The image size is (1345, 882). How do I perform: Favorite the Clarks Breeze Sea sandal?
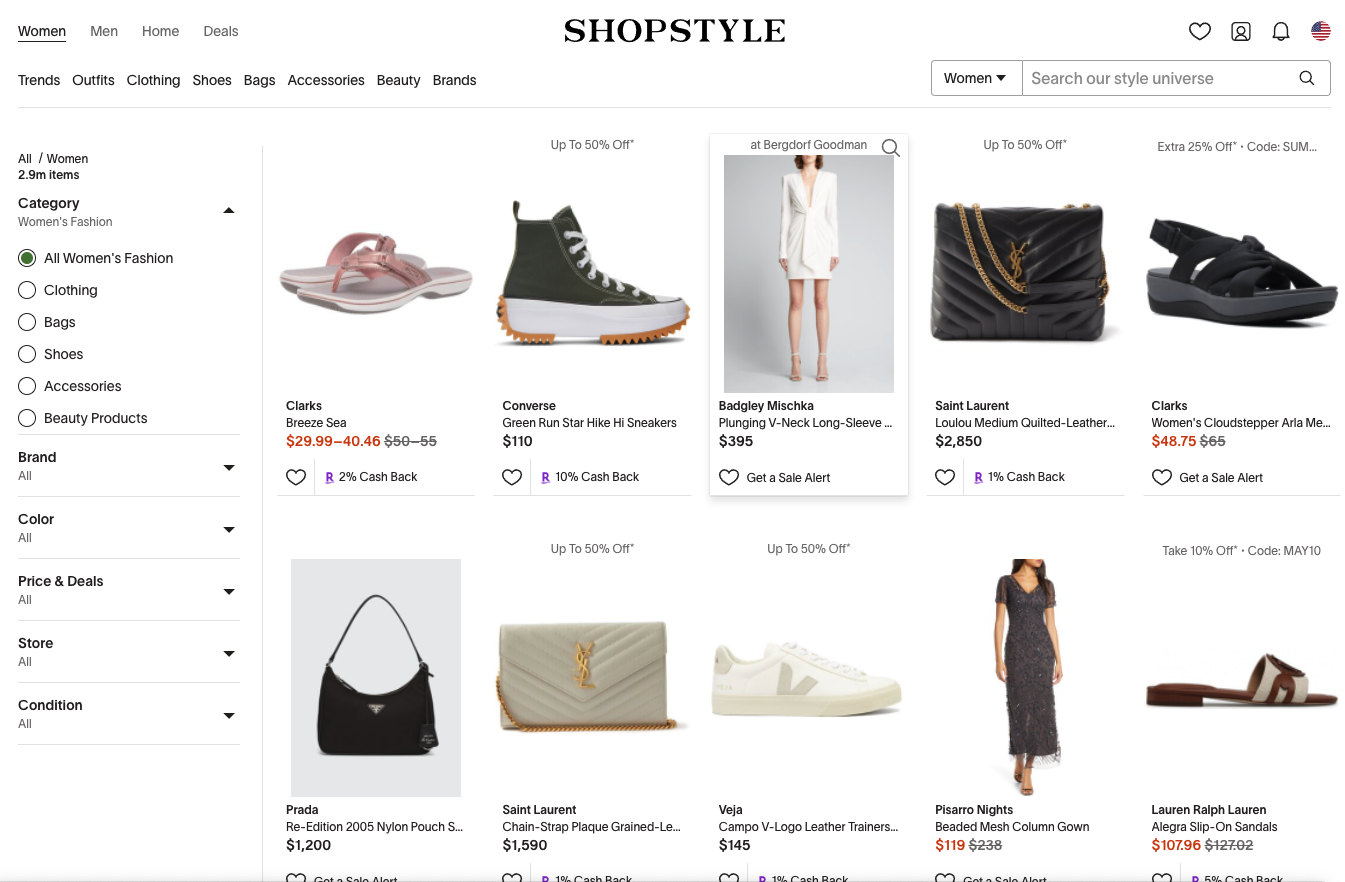(x=296, y=477)
